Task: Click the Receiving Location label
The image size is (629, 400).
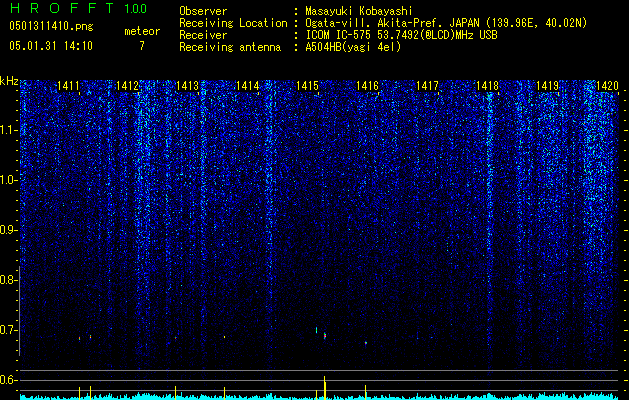Action: (233, 23)
